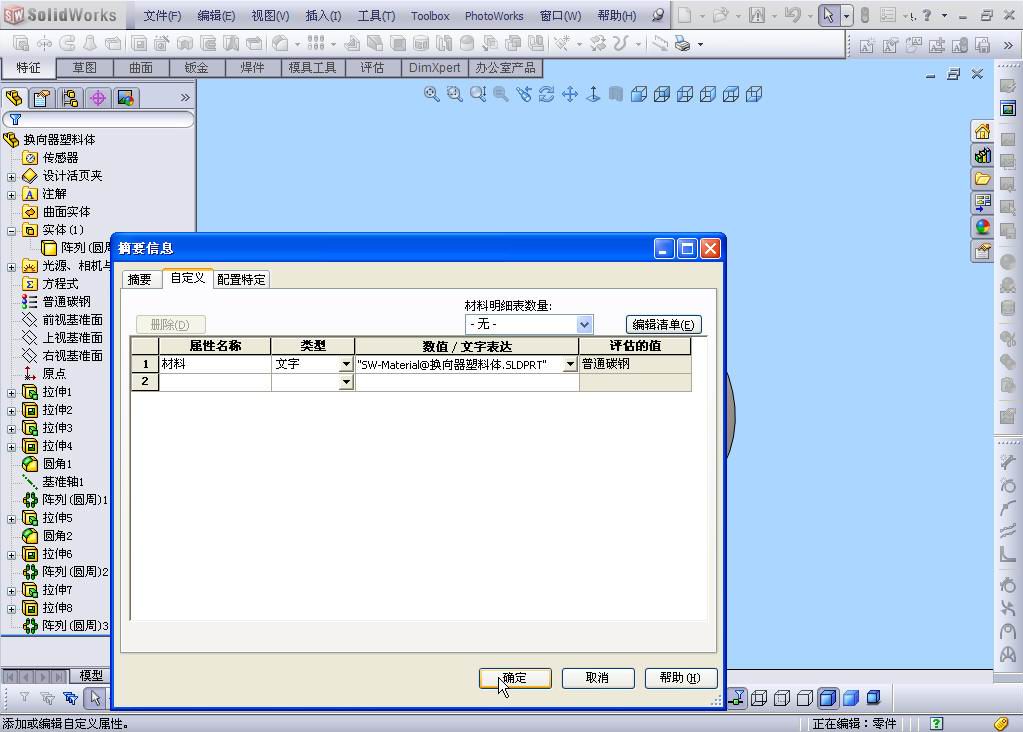Switch to the 模型 tab at bottom
The width and height of the screenshot is (1023, 732).
[91, 676]
